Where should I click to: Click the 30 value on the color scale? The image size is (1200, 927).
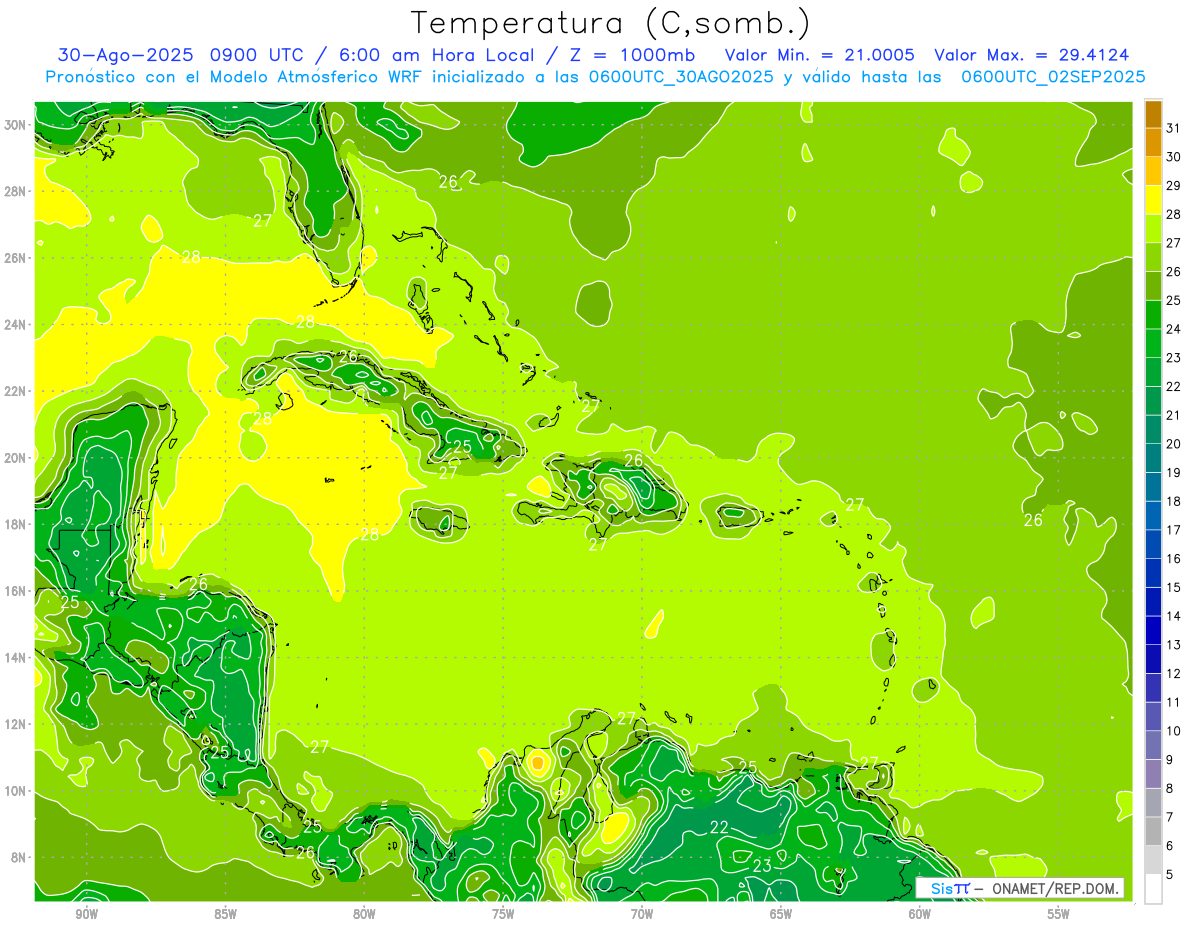(1174, 157)
